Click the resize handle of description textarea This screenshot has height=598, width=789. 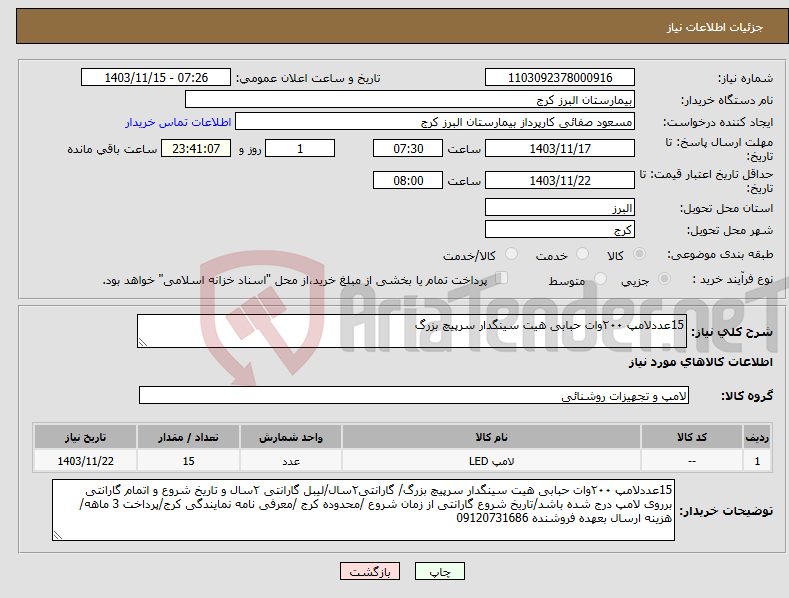(x=143, y=342)
